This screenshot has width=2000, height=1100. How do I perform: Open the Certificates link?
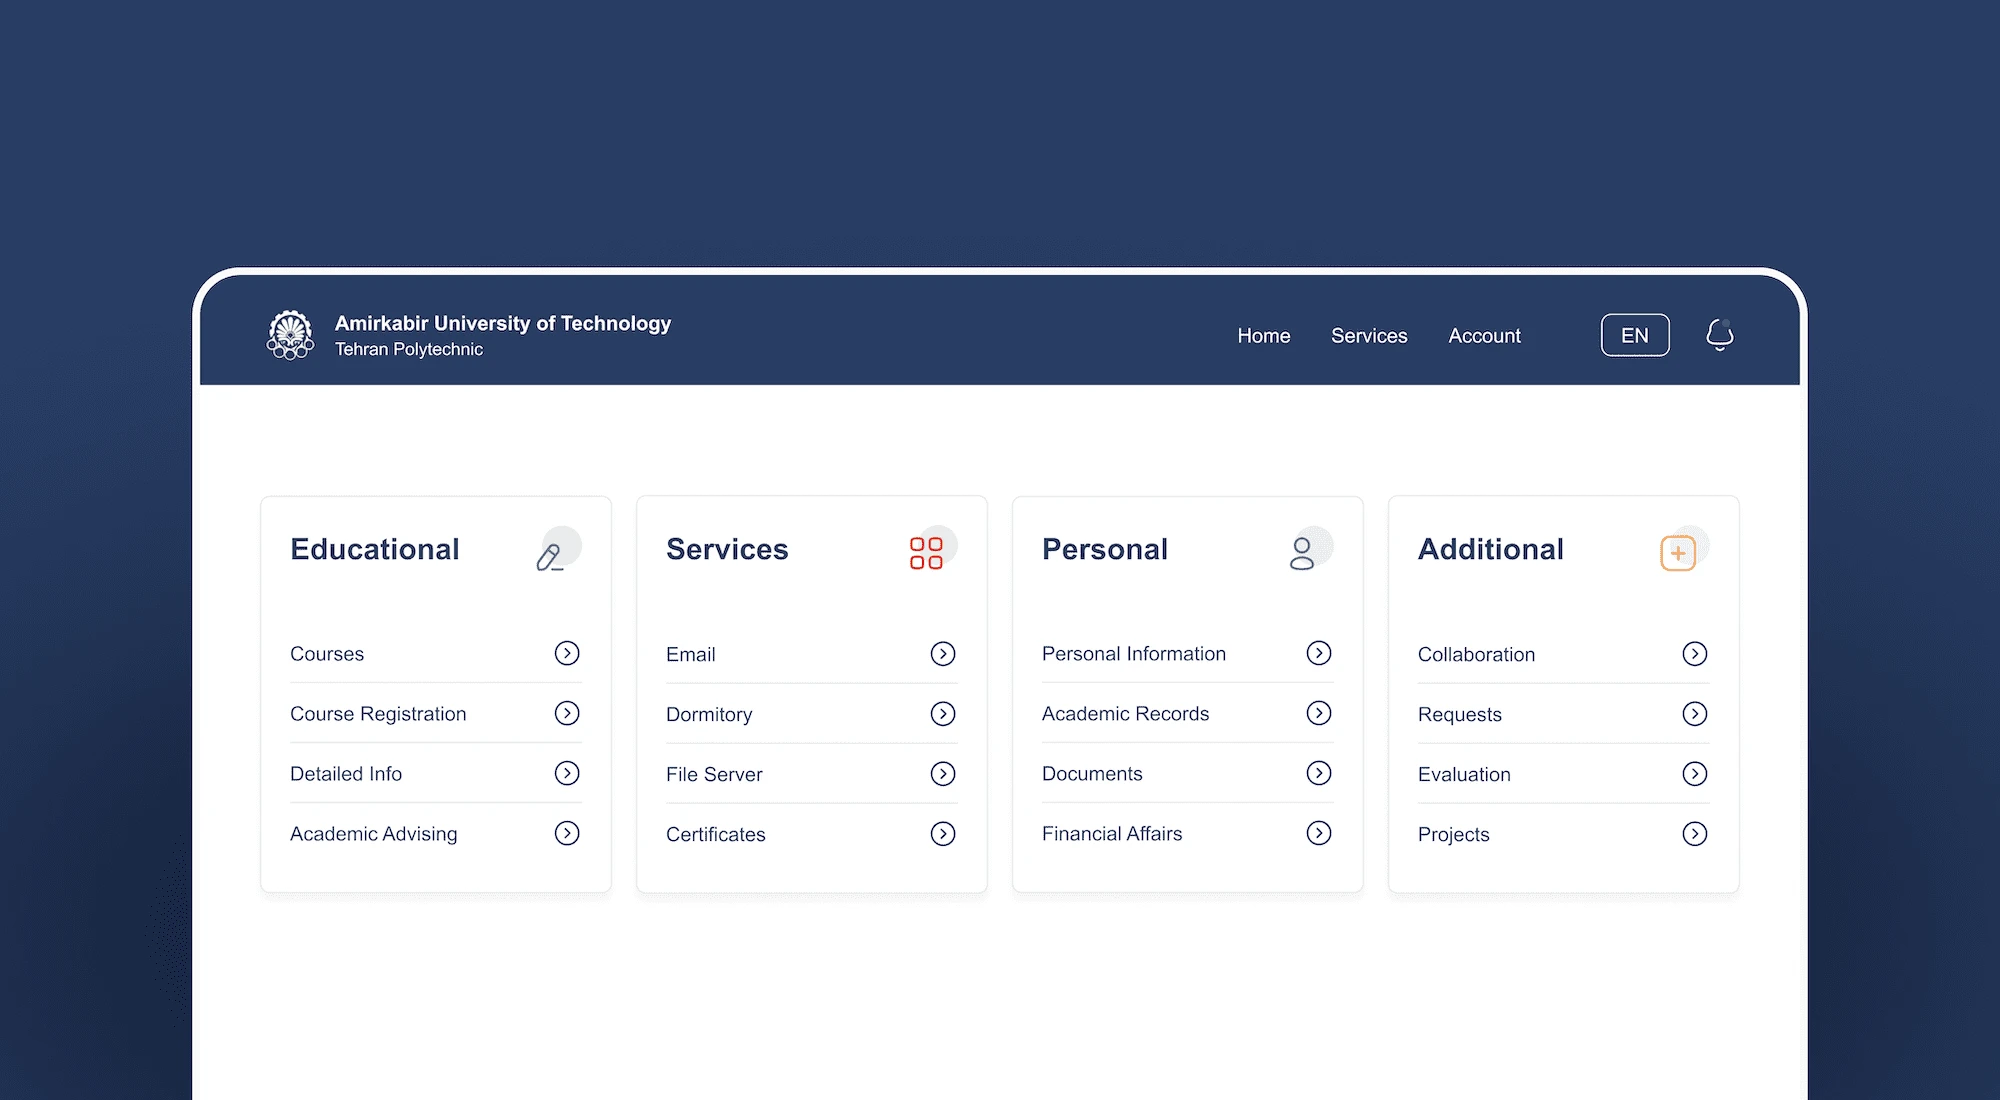click(x=716, y=835)
